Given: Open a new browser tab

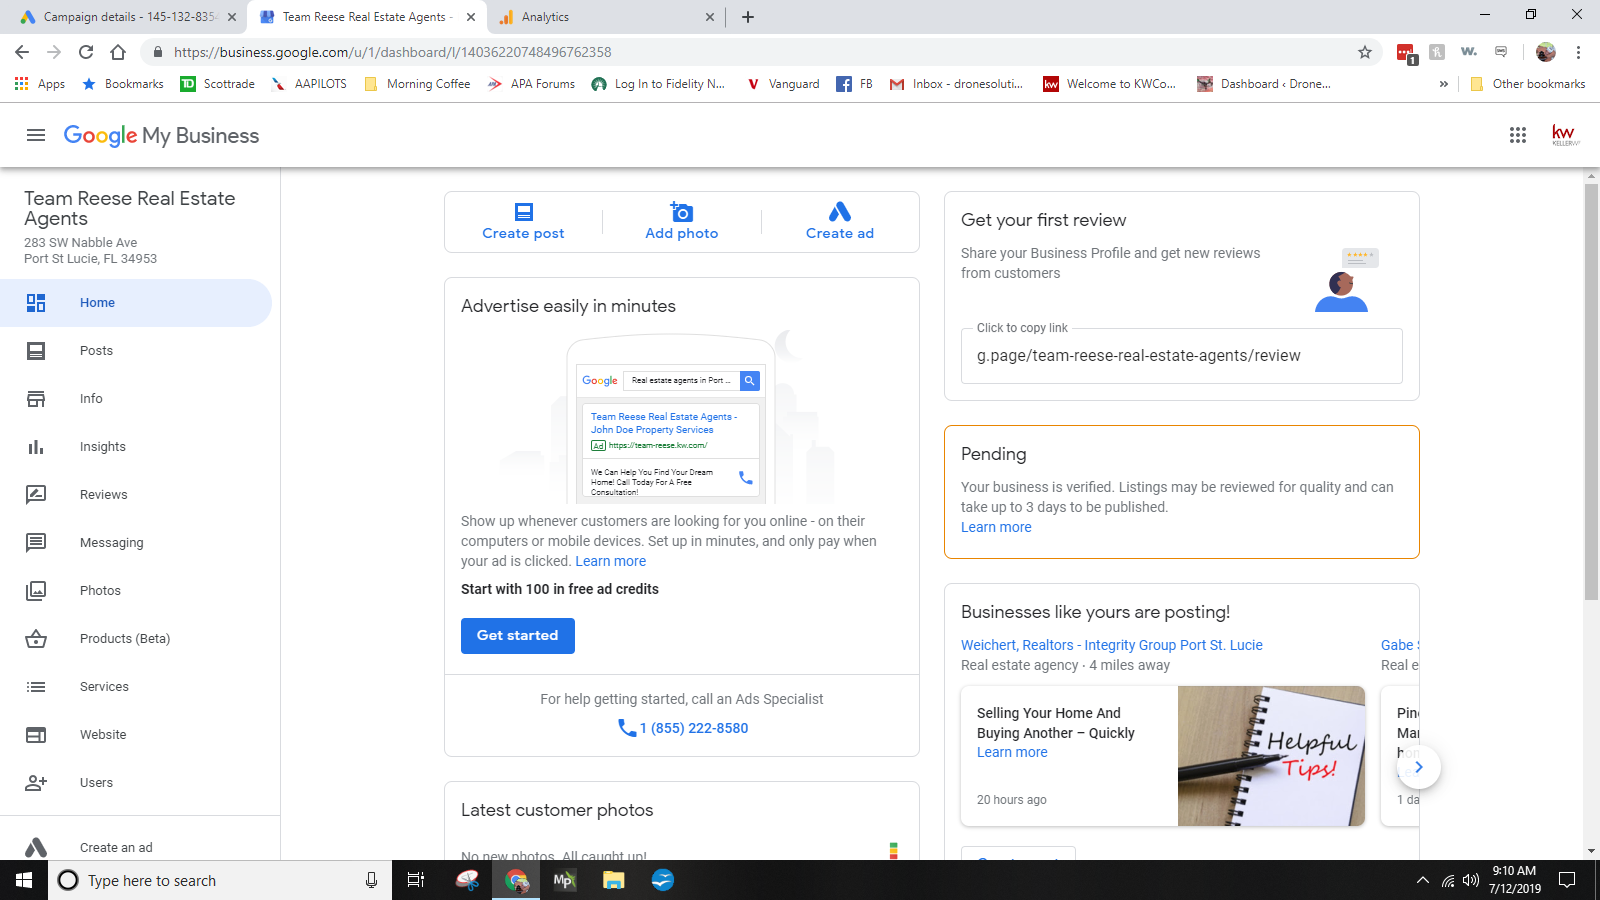Looking at the screenshot, I should 748,17.
